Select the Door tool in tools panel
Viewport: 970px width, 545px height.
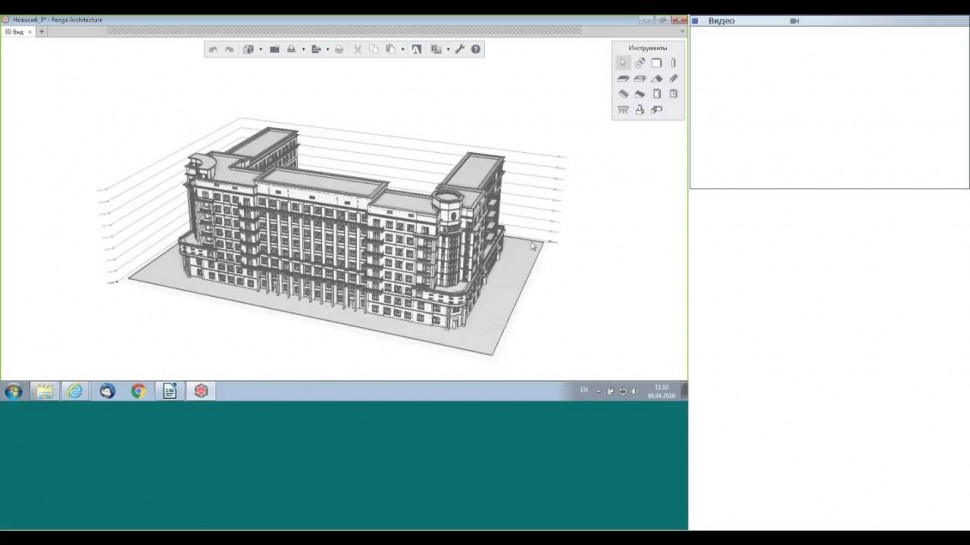tap(657, 94)
